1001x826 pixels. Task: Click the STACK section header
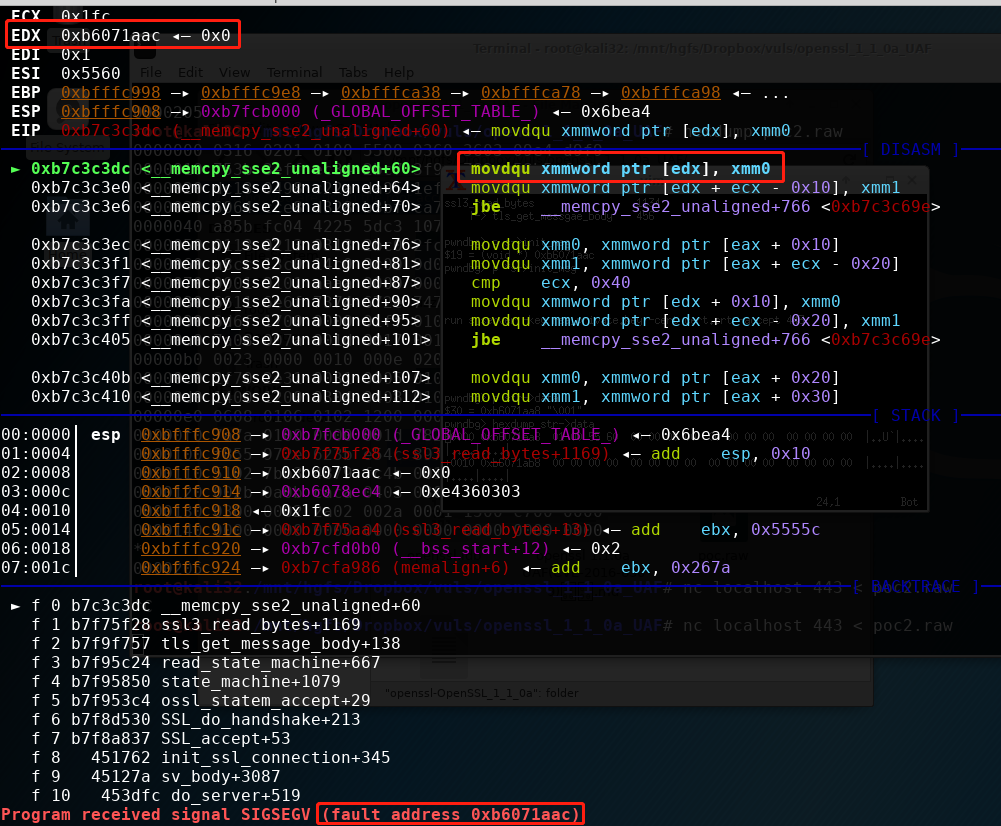(915, 416)
